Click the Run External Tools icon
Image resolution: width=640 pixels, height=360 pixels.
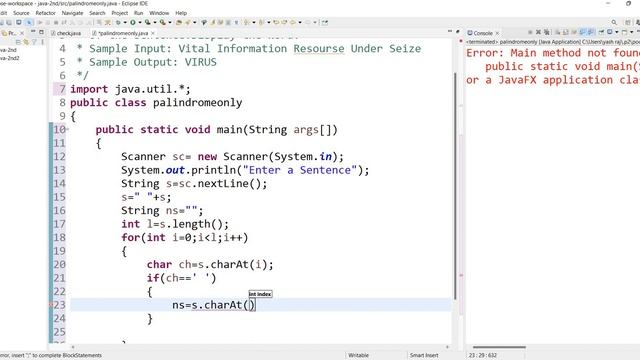point(162,22)
